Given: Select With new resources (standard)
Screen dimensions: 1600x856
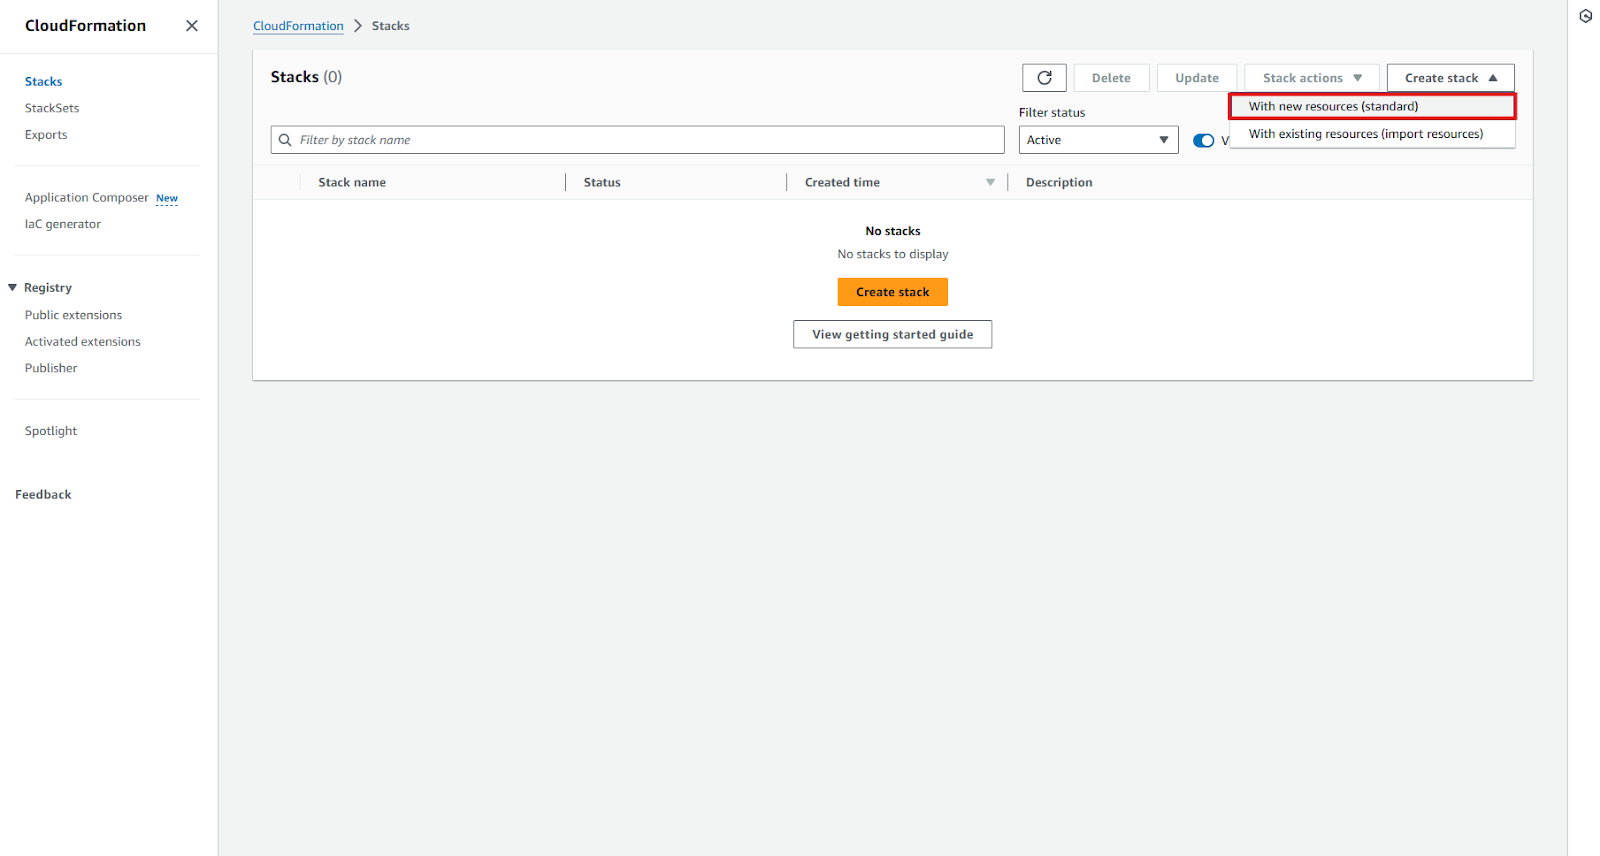Looking at the screenshot, I should pos(1333,106).
